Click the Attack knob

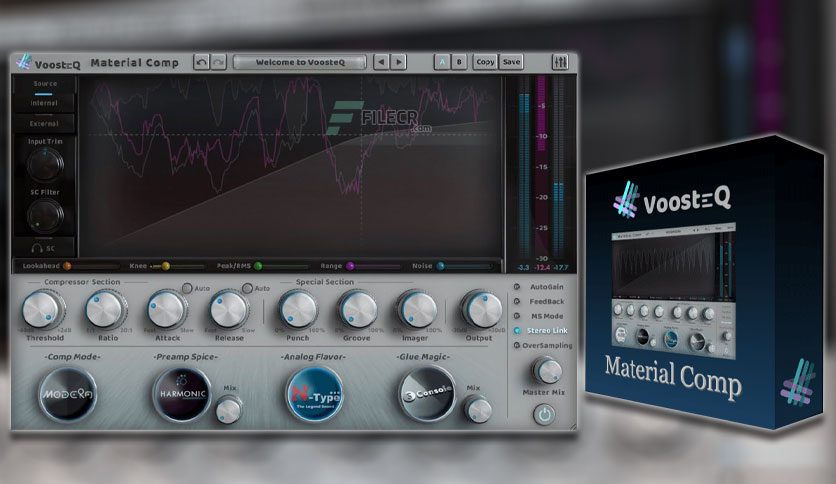tap(166, 310)
